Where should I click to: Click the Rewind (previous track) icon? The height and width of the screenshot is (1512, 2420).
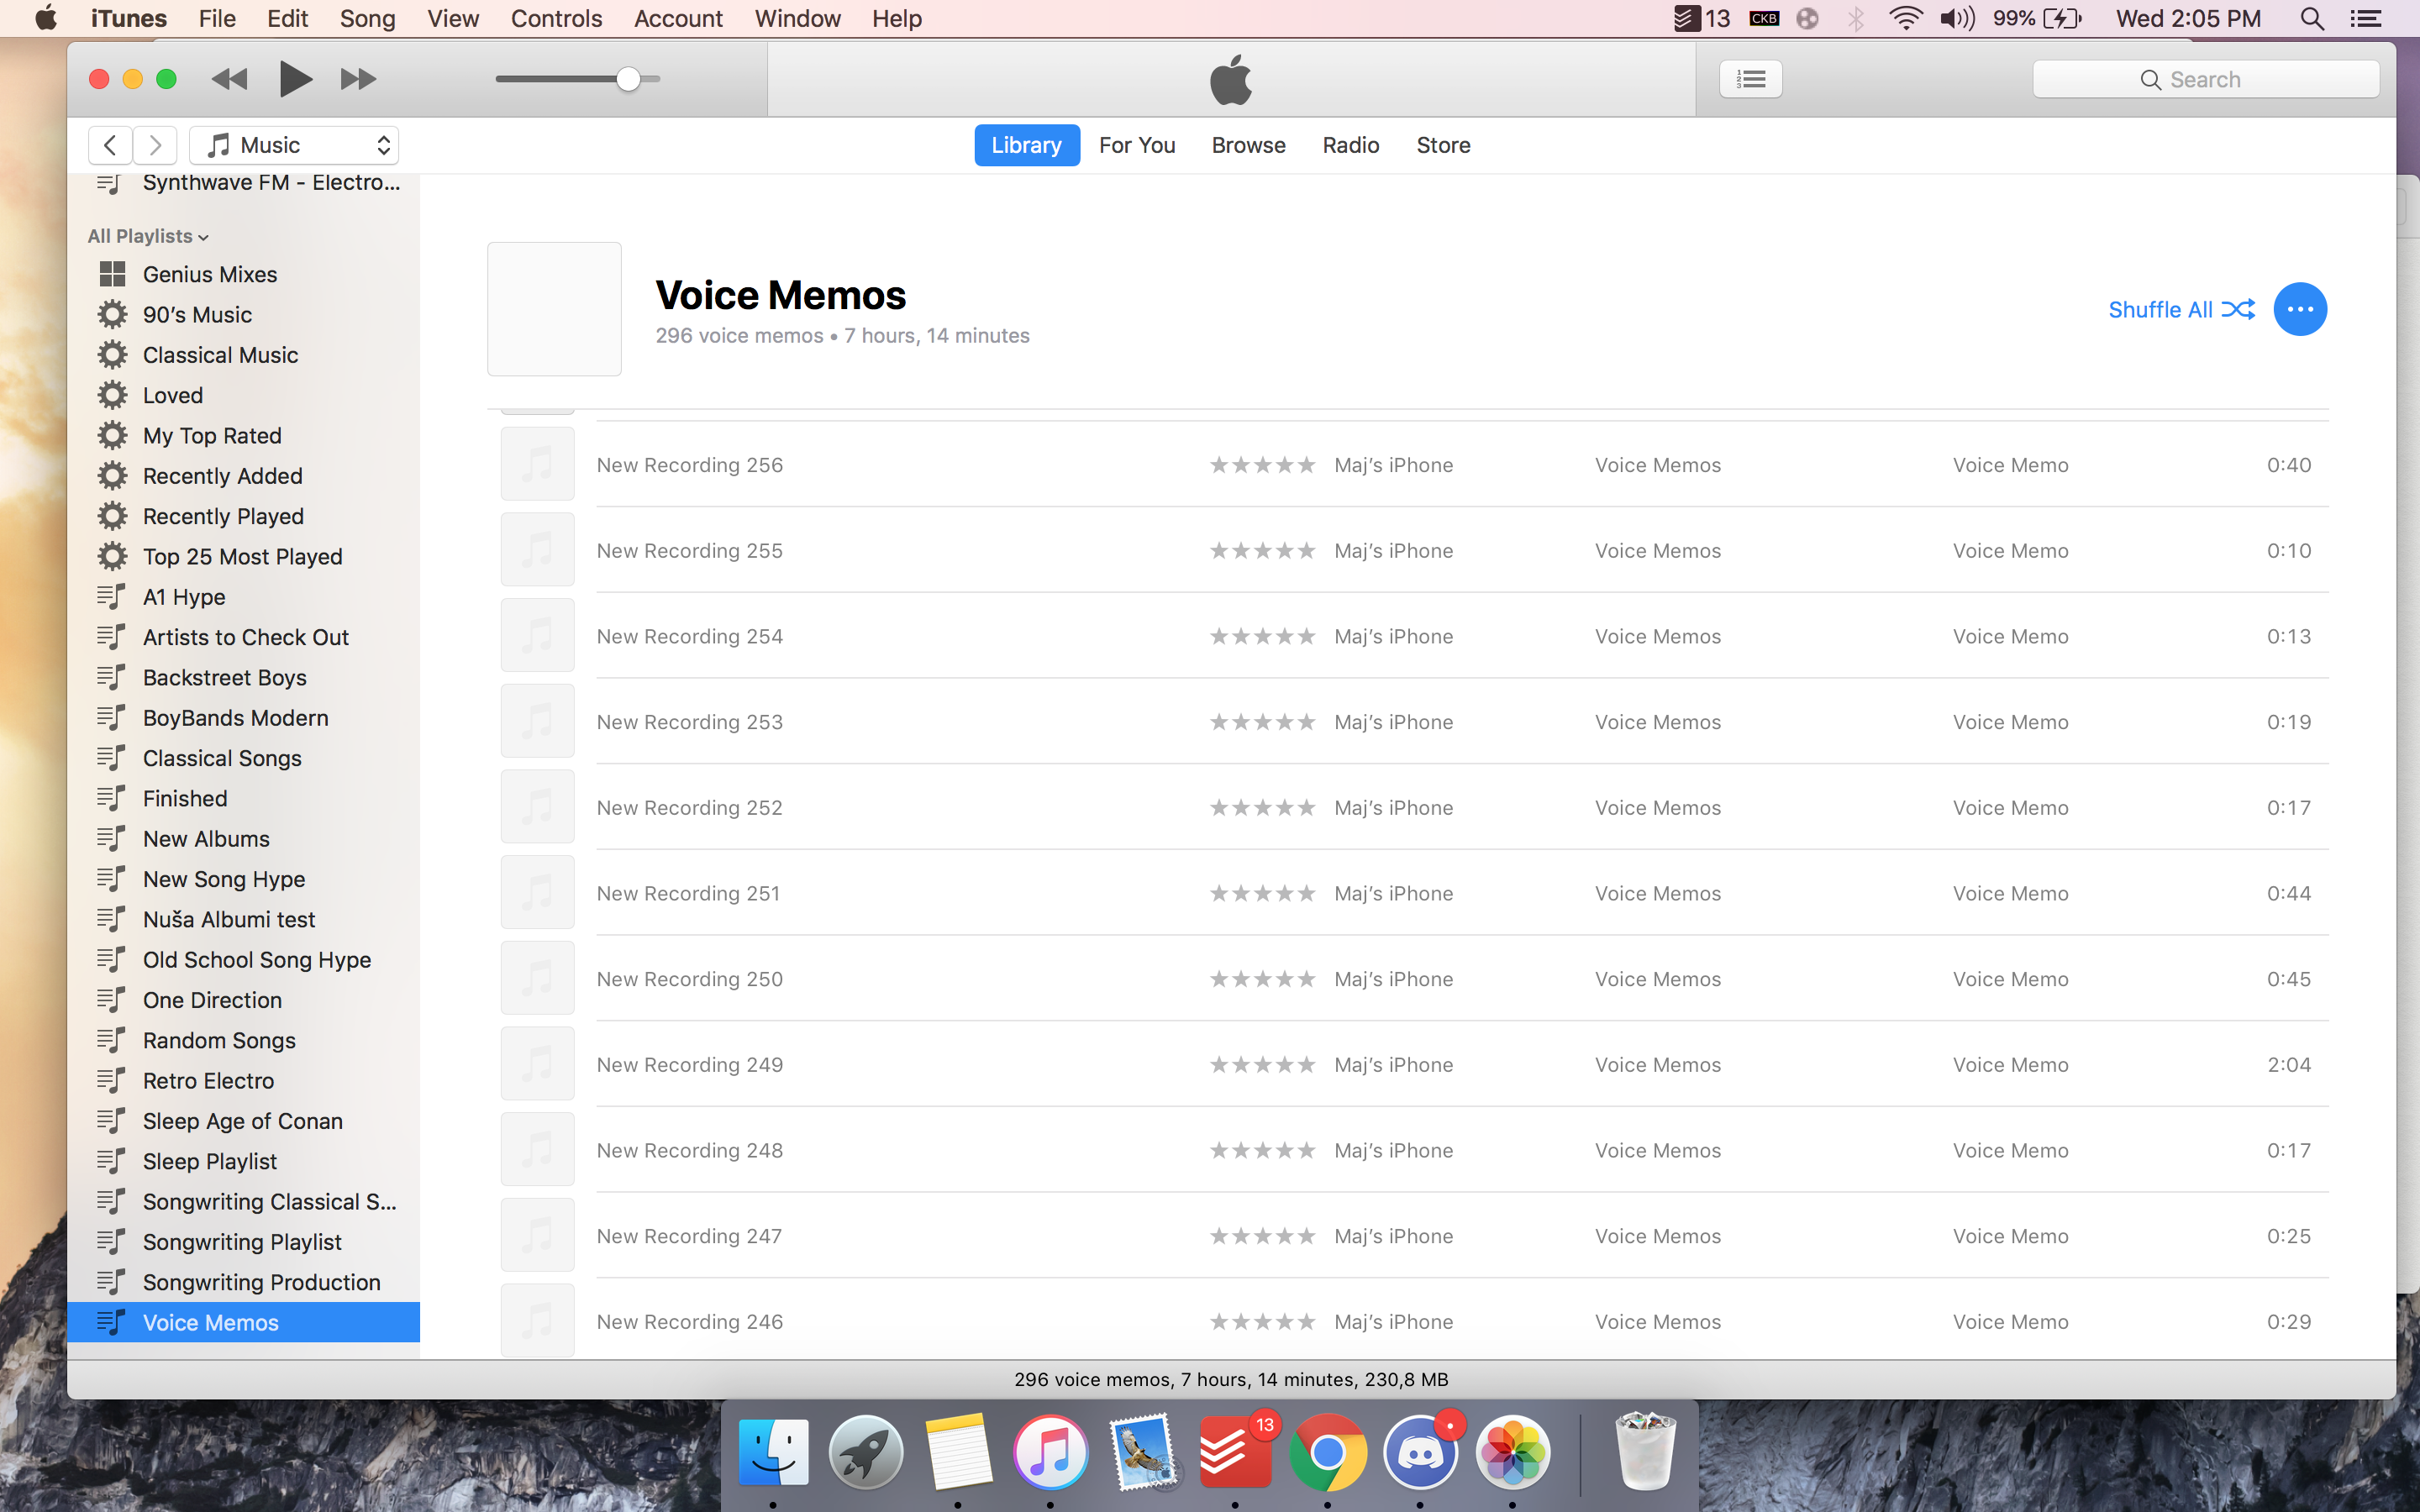(229, 79)
